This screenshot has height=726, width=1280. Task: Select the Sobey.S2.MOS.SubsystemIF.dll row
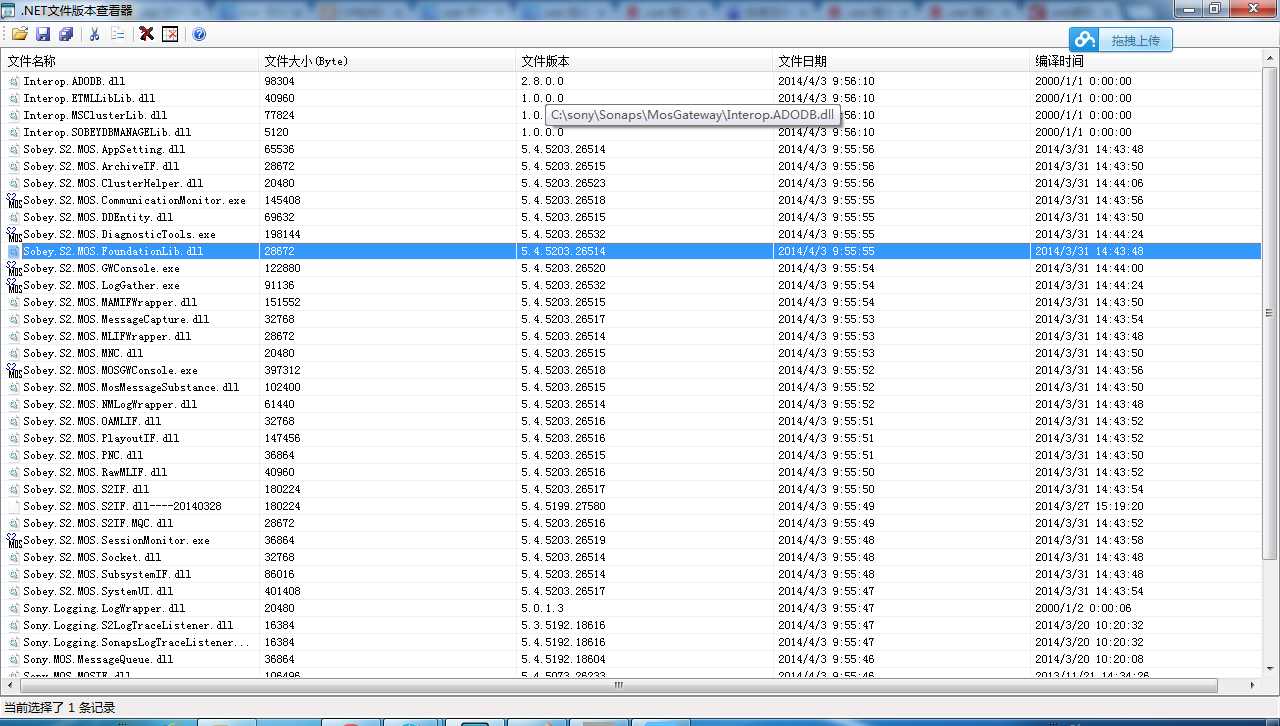click(631, 574)
